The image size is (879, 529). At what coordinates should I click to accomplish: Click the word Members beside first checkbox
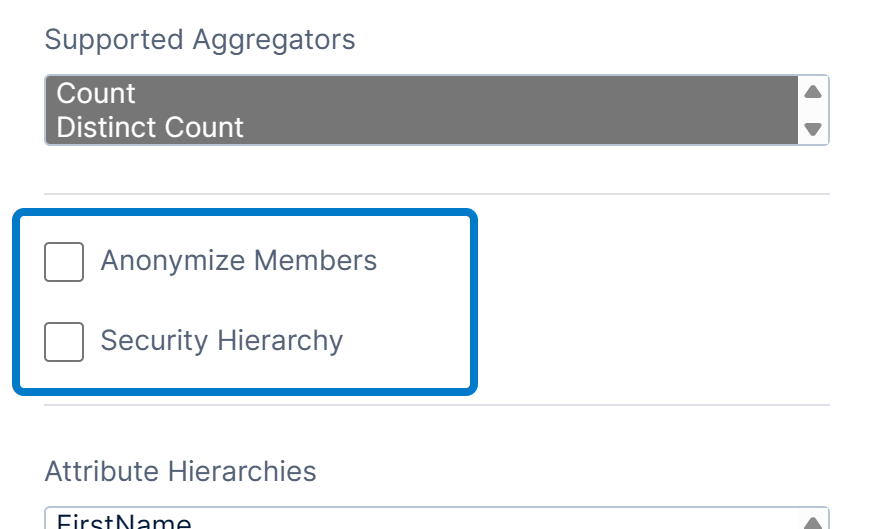click(x=315, y=261)
